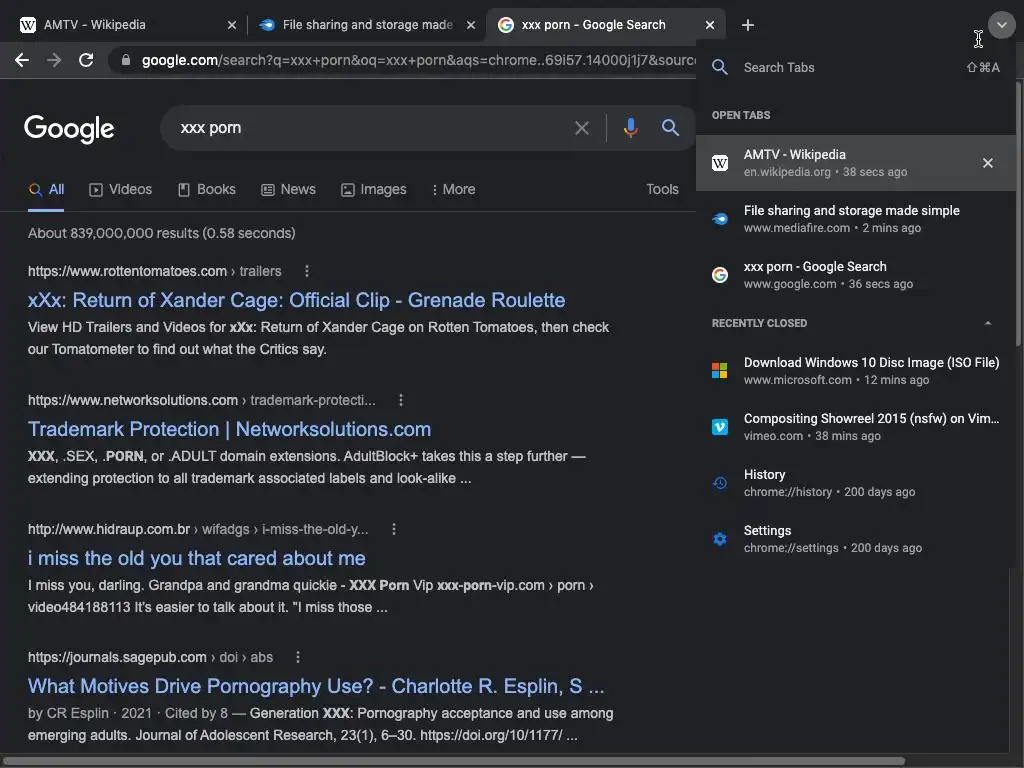Click the site lock icon in address bar
Screen dimensions: 1024x768
126,60
